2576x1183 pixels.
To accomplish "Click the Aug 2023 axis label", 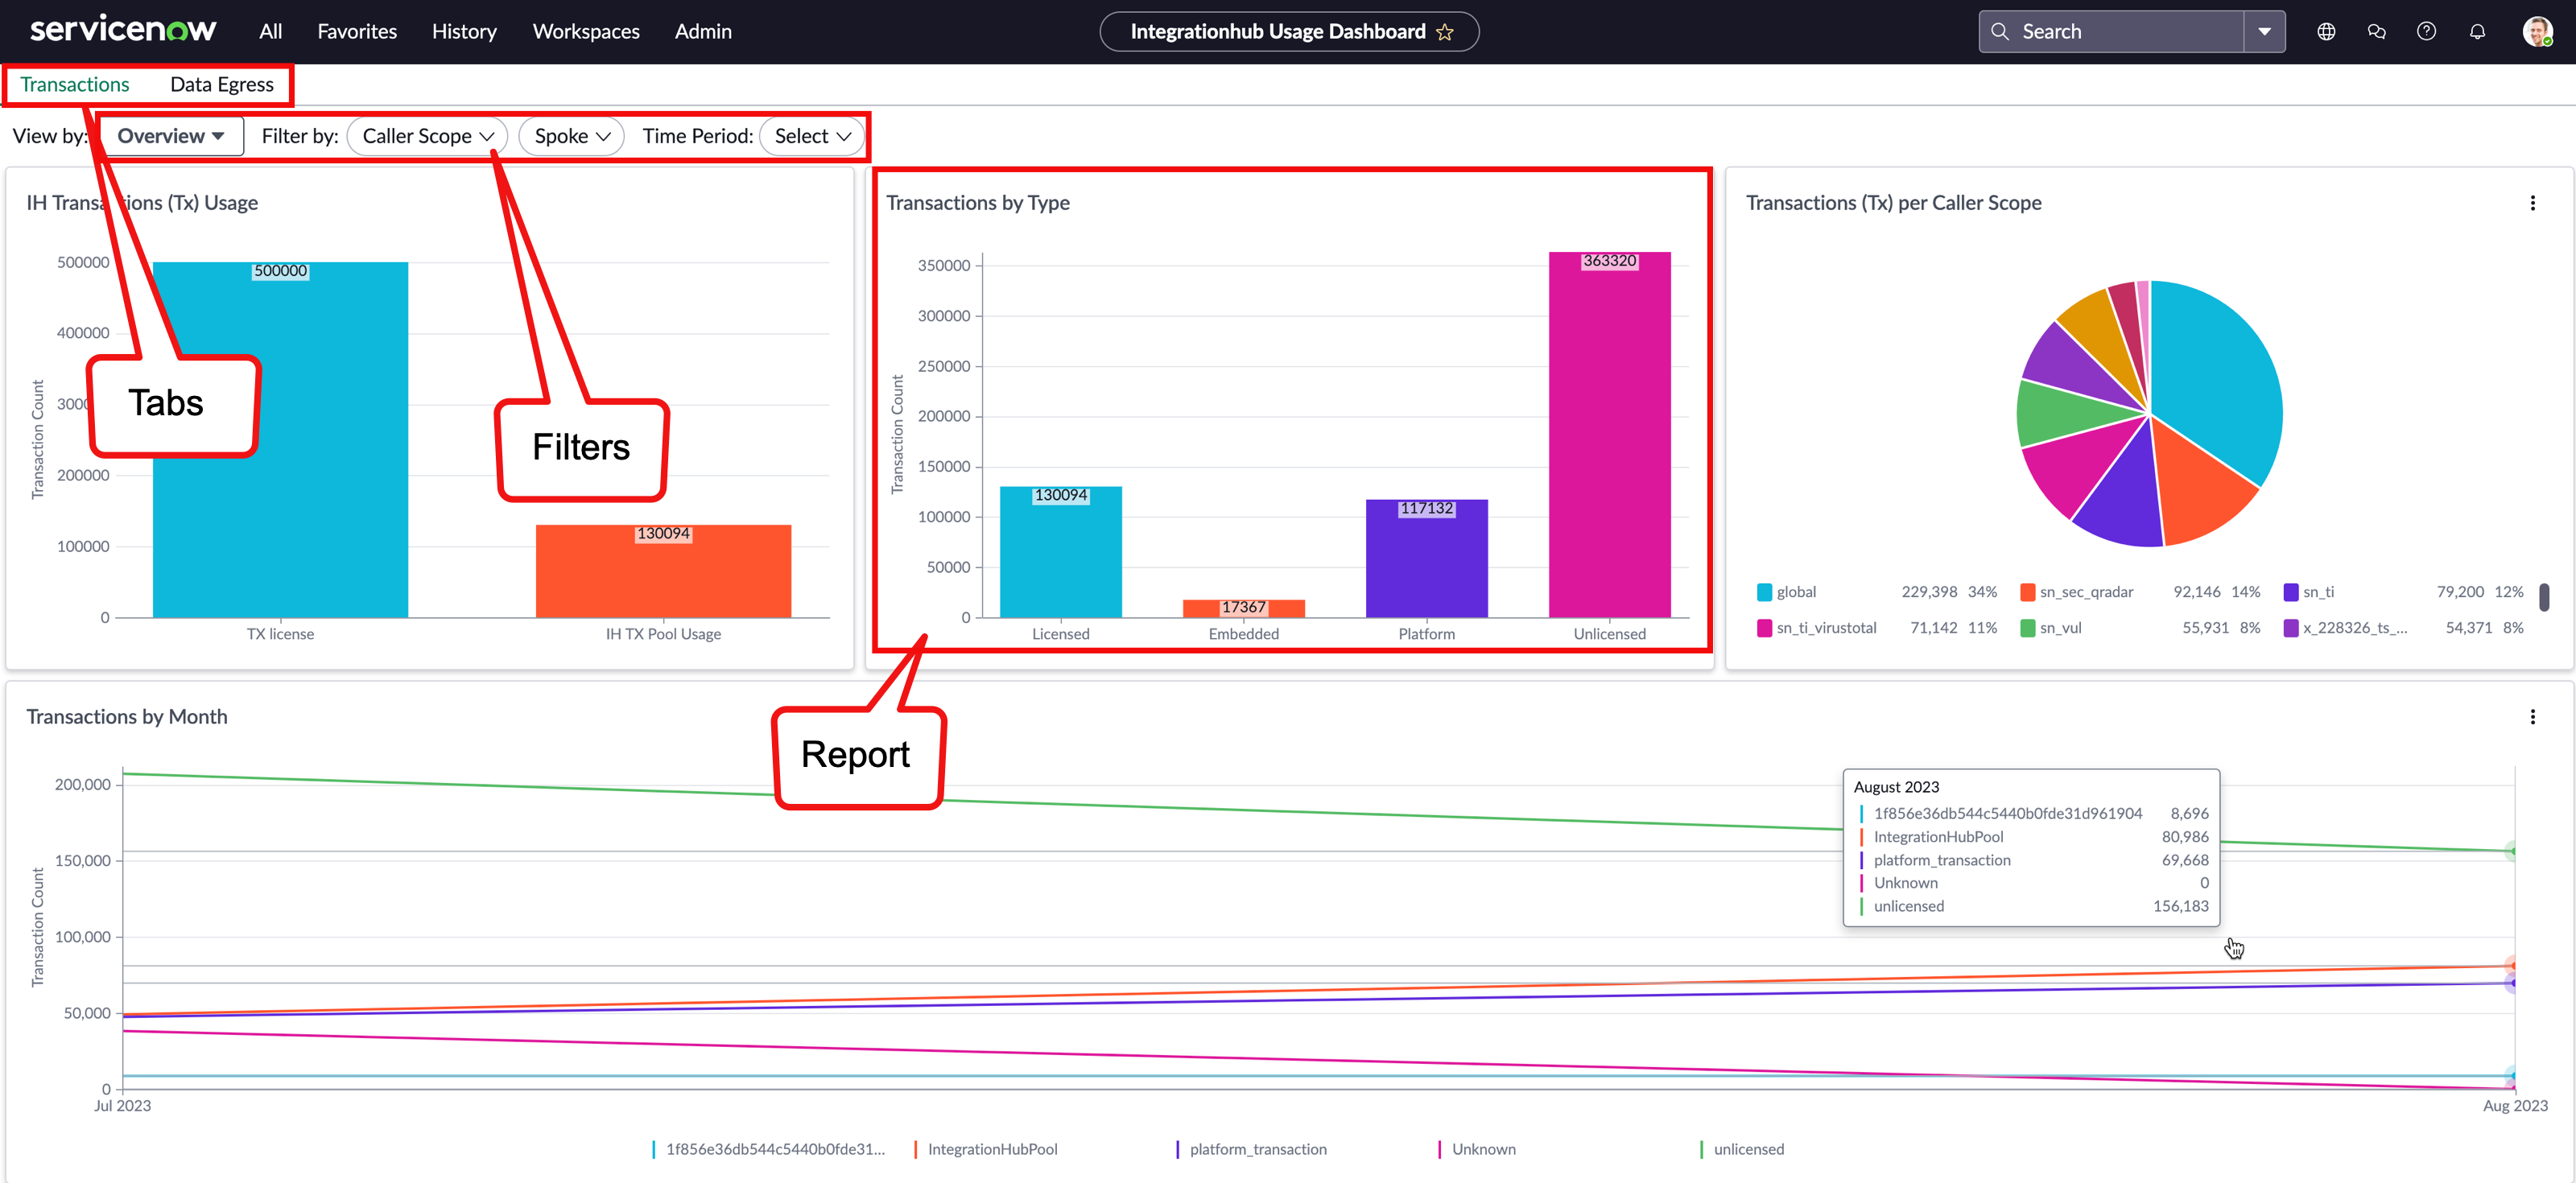I will point(2516,1106).
